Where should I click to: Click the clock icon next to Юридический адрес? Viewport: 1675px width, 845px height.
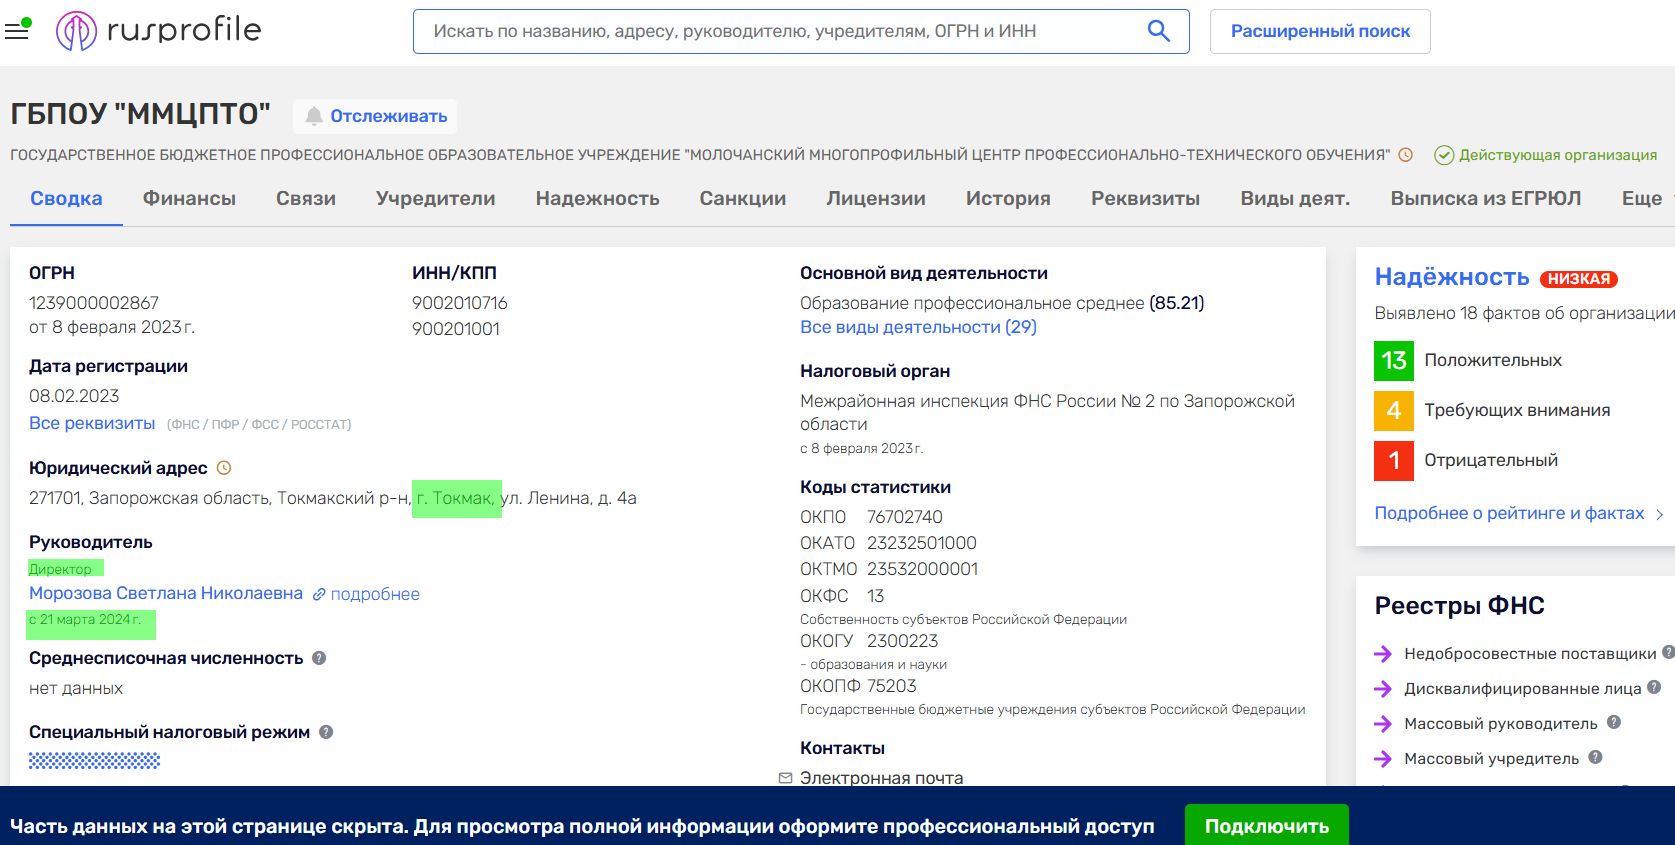tap(224, 468)
